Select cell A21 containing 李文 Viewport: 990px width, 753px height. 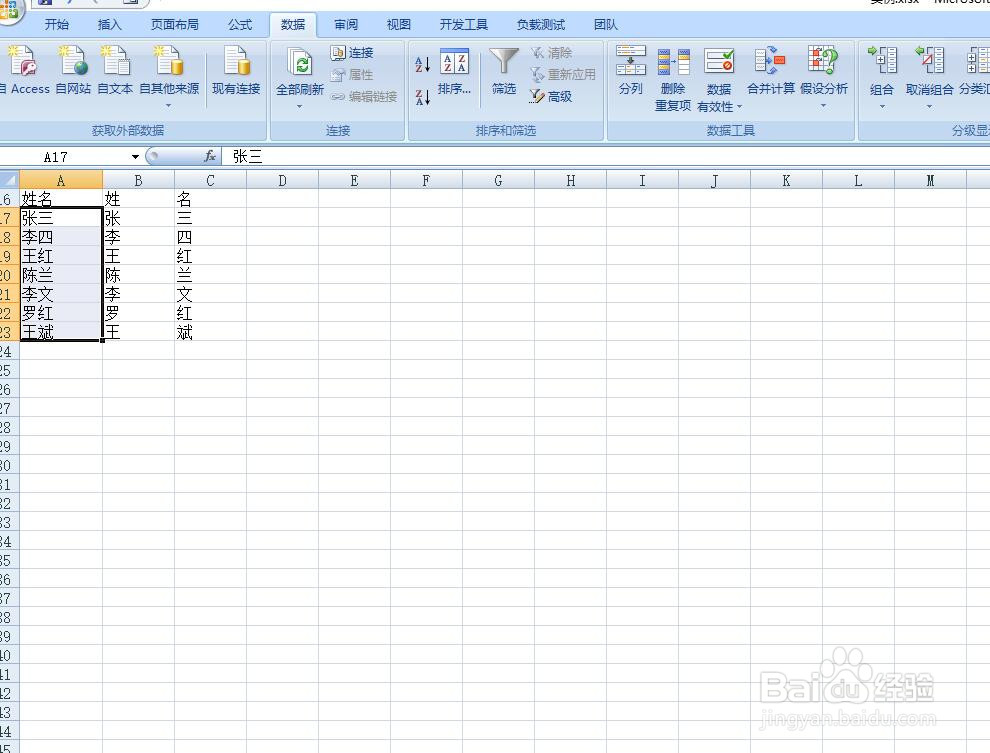pos(61,293)
